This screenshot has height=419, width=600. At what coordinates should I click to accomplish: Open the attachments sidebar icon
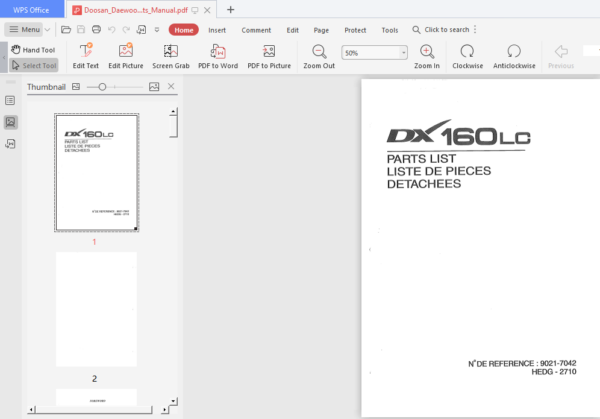tap(10, 144)
